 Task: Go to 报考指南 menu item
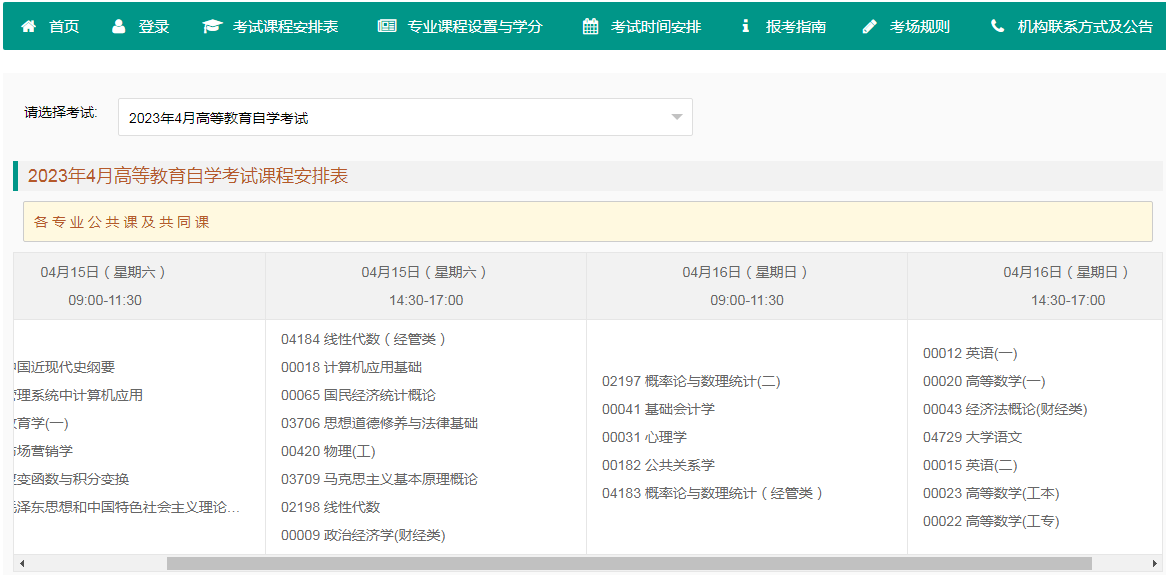796,27
